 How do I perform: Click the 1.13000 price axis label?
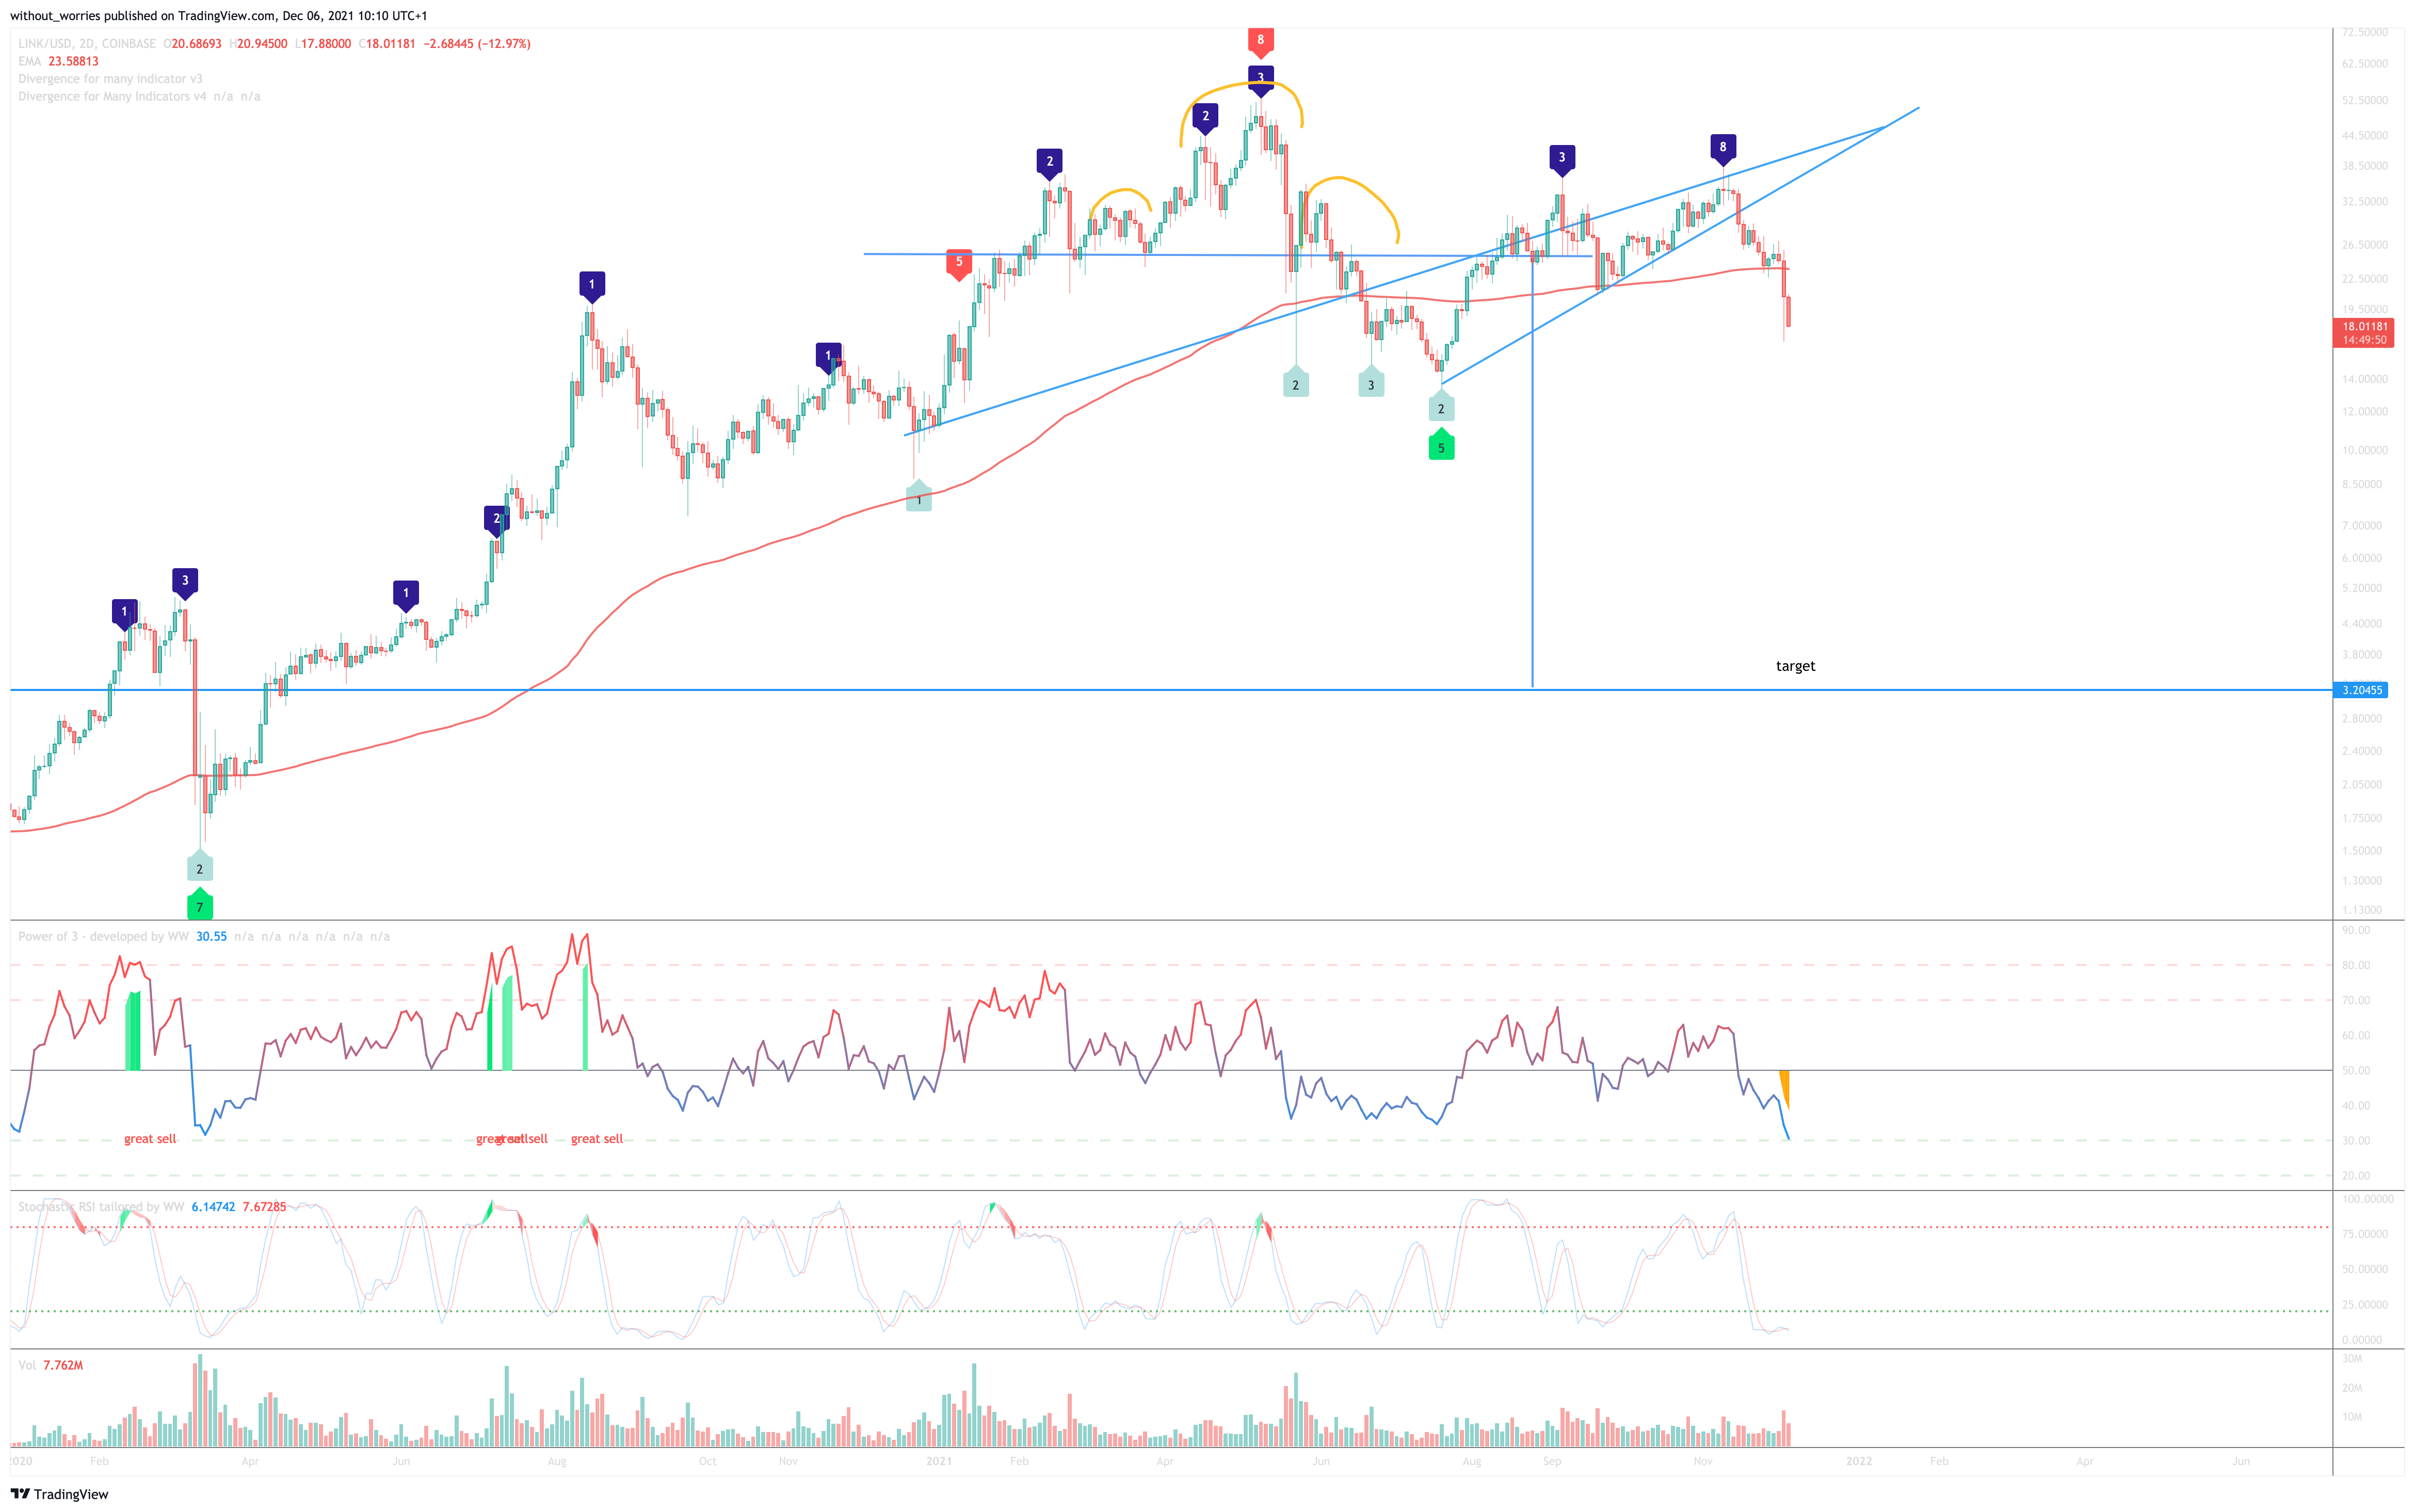[2362, 910]
